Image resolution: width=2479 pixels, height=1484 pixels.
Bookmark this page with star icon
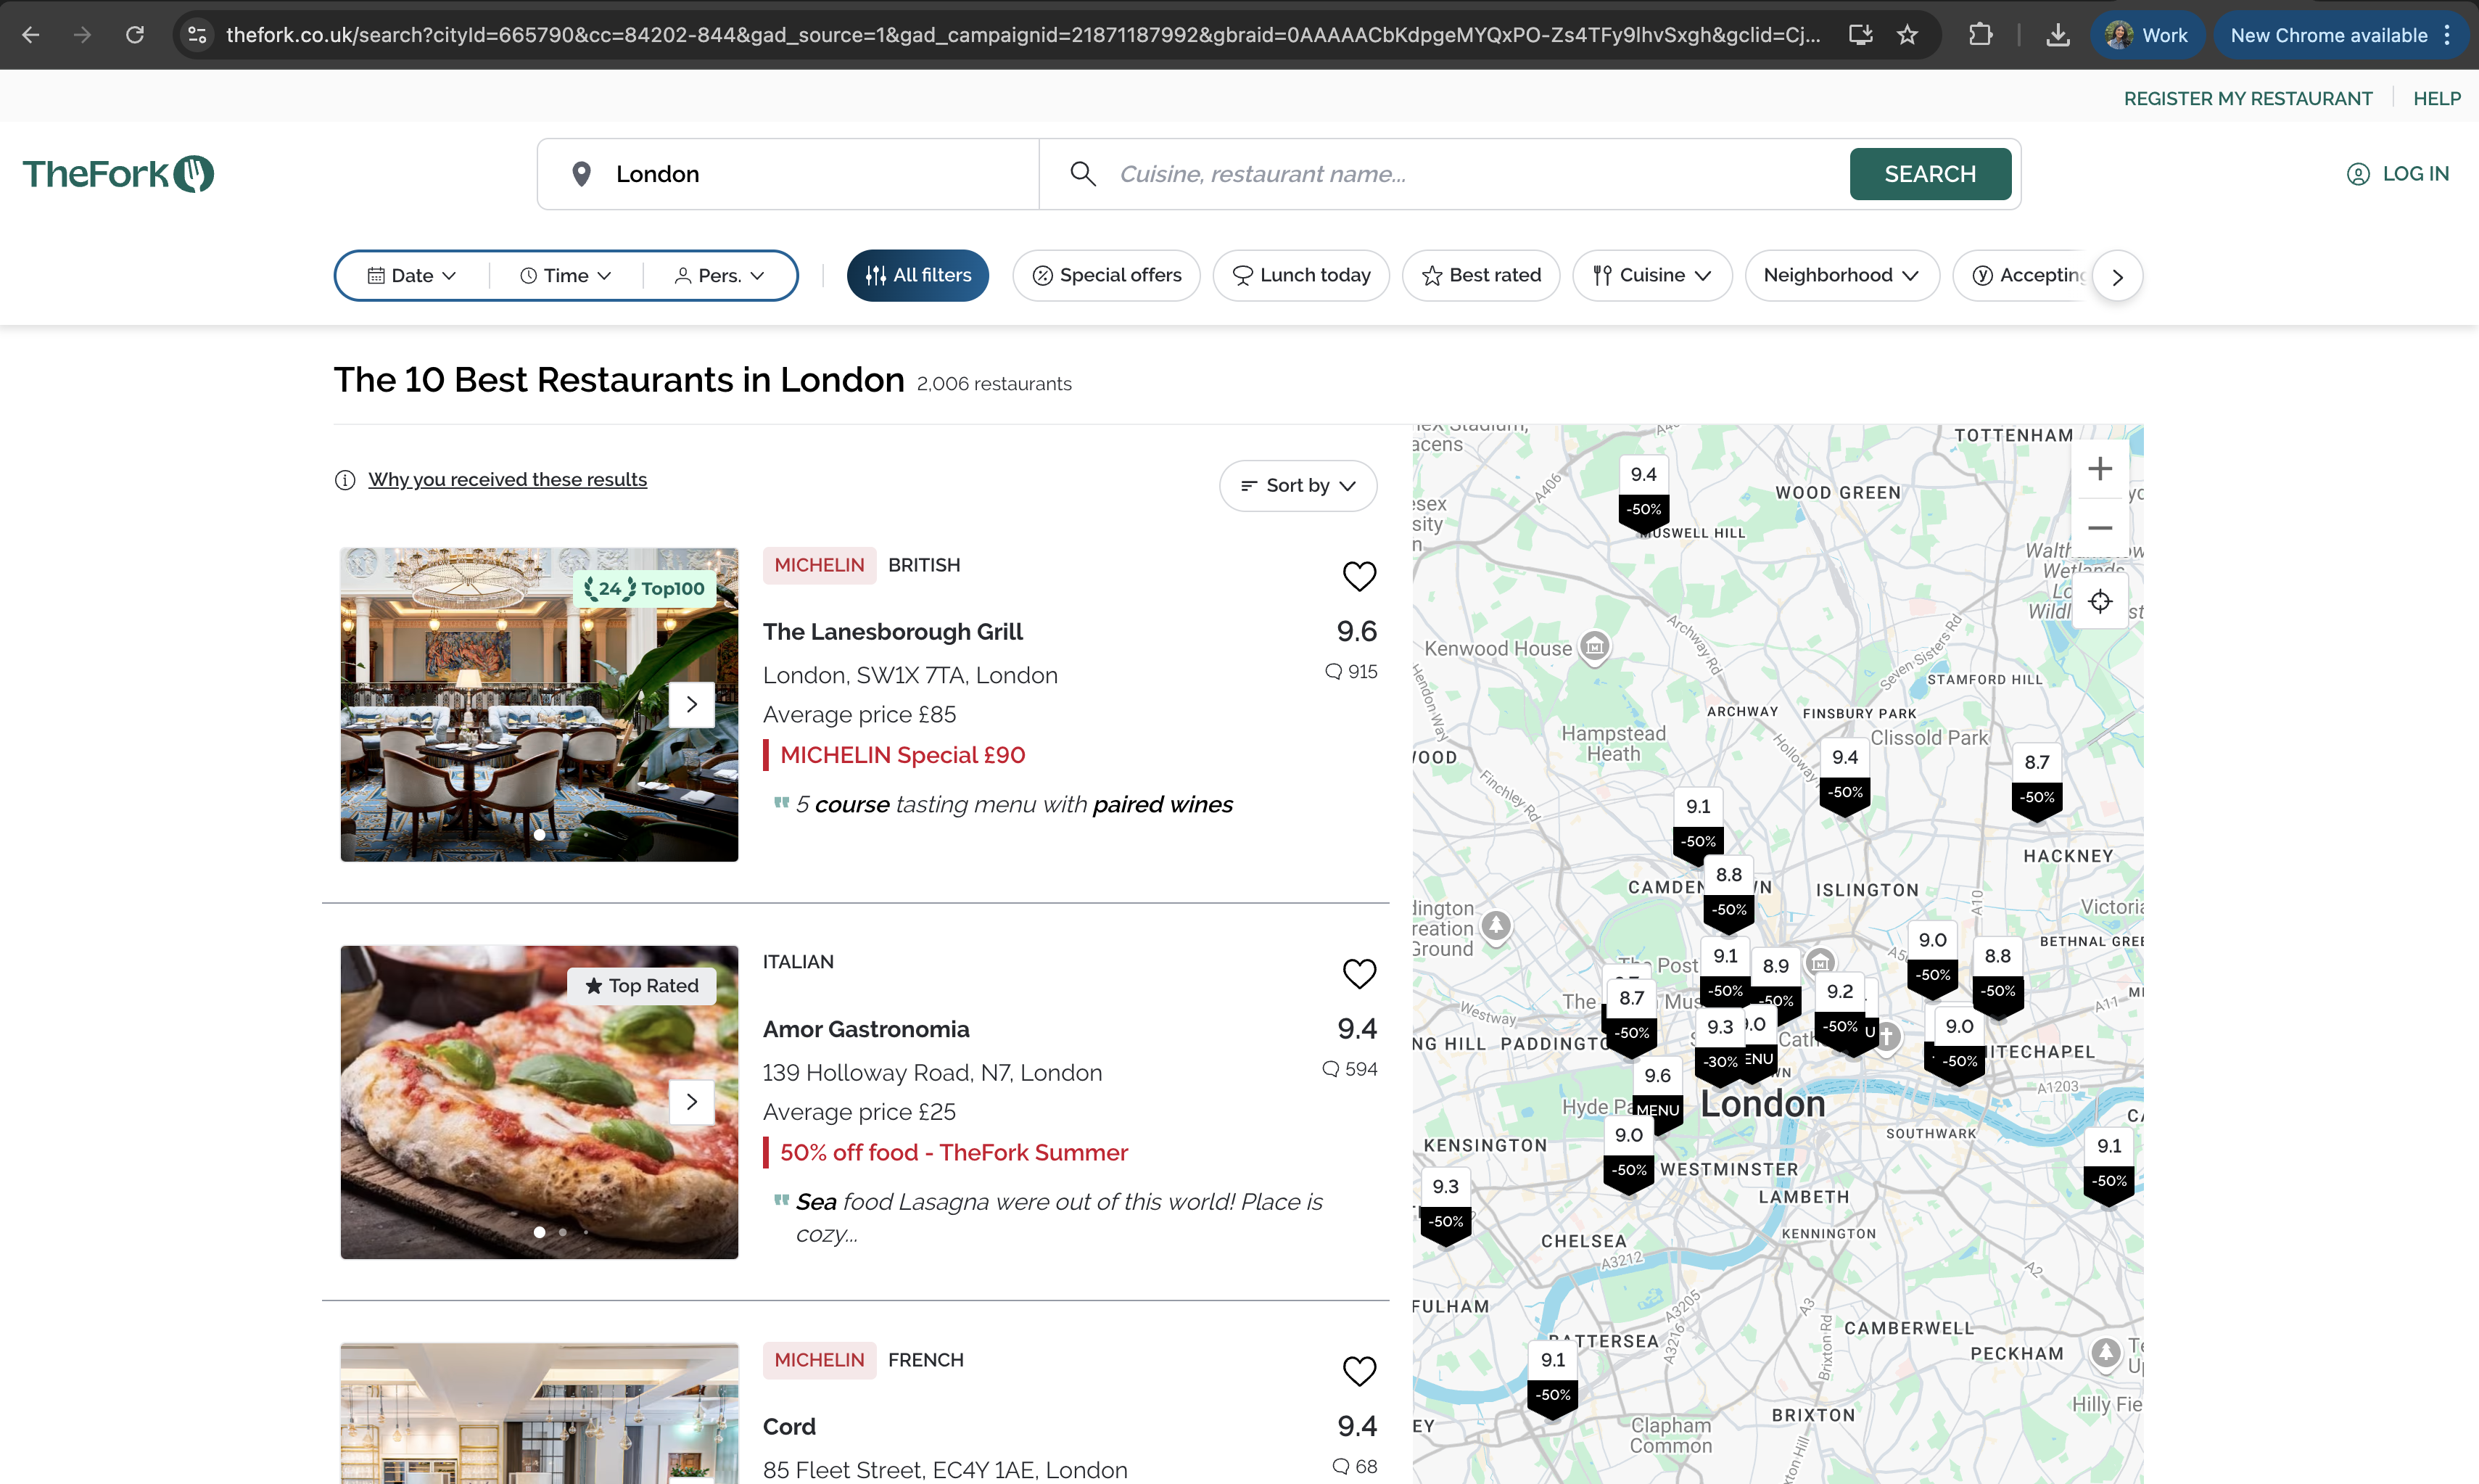point(1907,35)
